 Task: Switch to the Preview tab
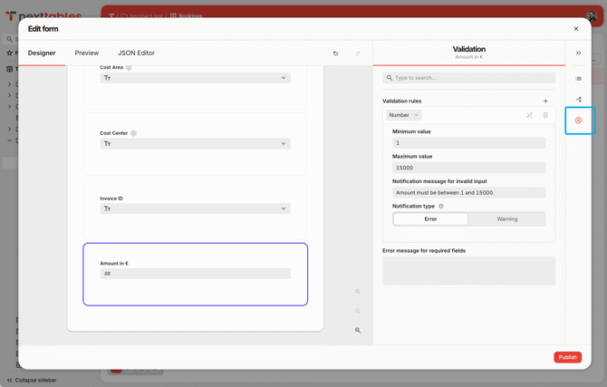(87, 53)
